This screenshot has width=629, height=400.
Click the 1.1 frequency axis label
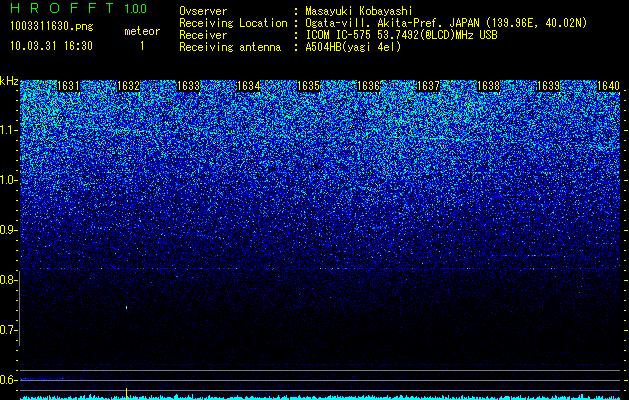[9, 130]
